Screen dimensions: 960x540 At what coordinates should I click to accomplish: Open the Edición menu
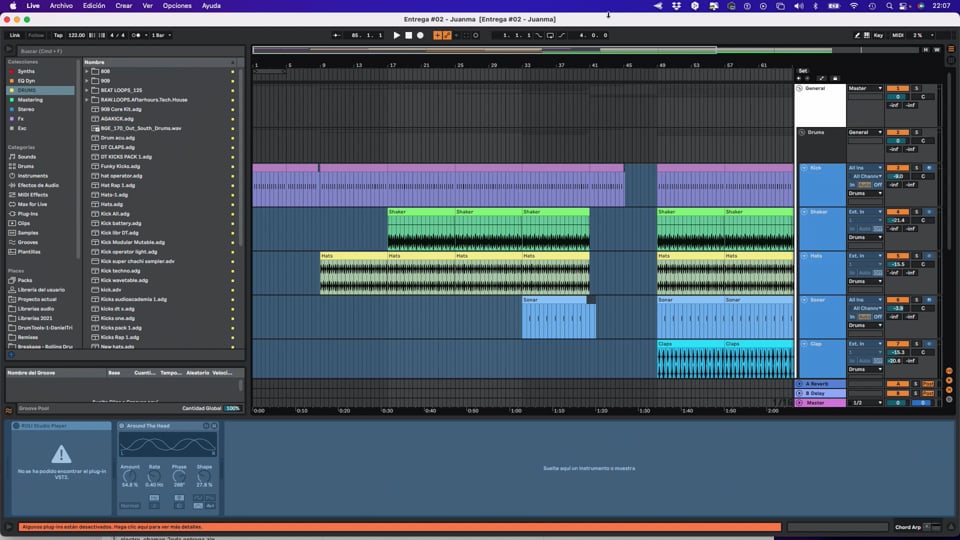94,6
